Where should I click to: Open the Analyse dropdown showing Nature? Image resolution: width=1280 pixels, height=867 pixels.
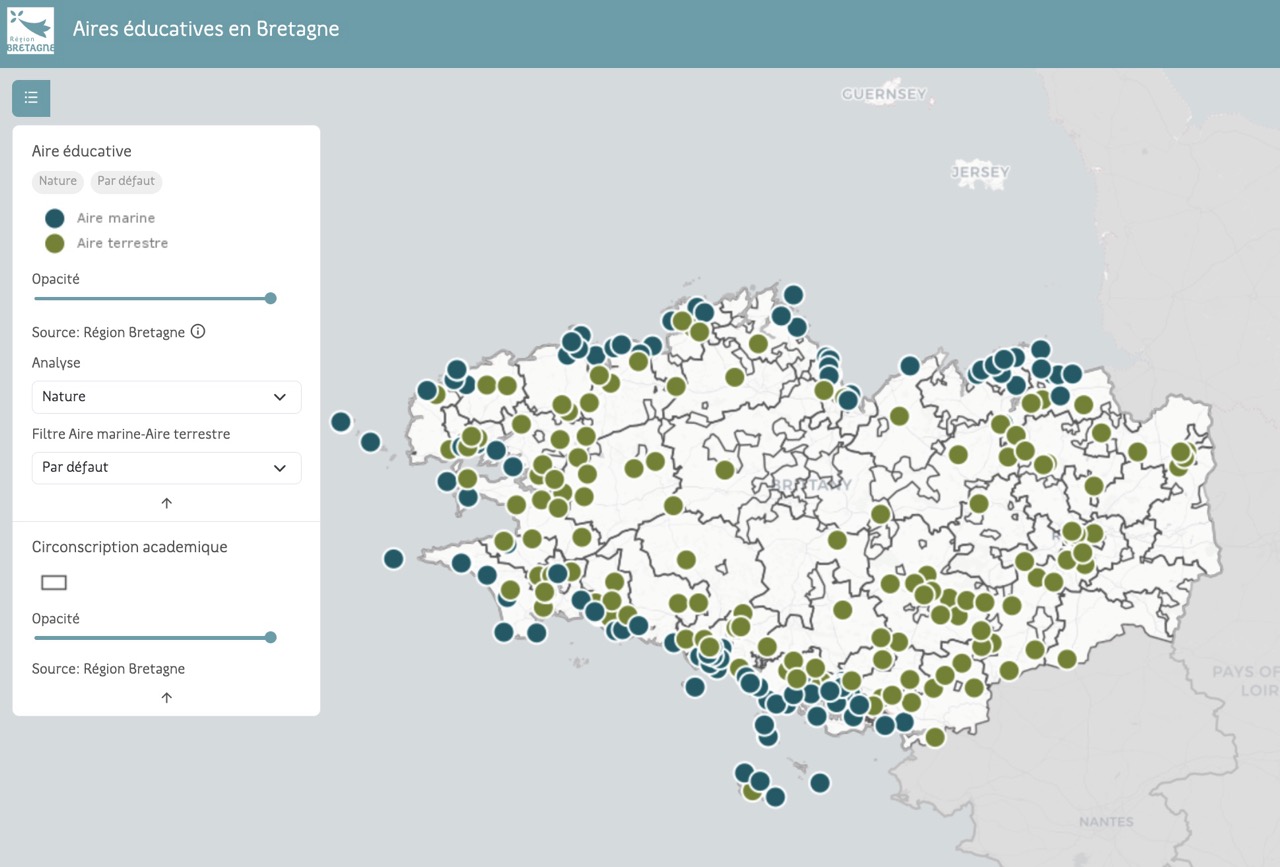coord(166,397)
